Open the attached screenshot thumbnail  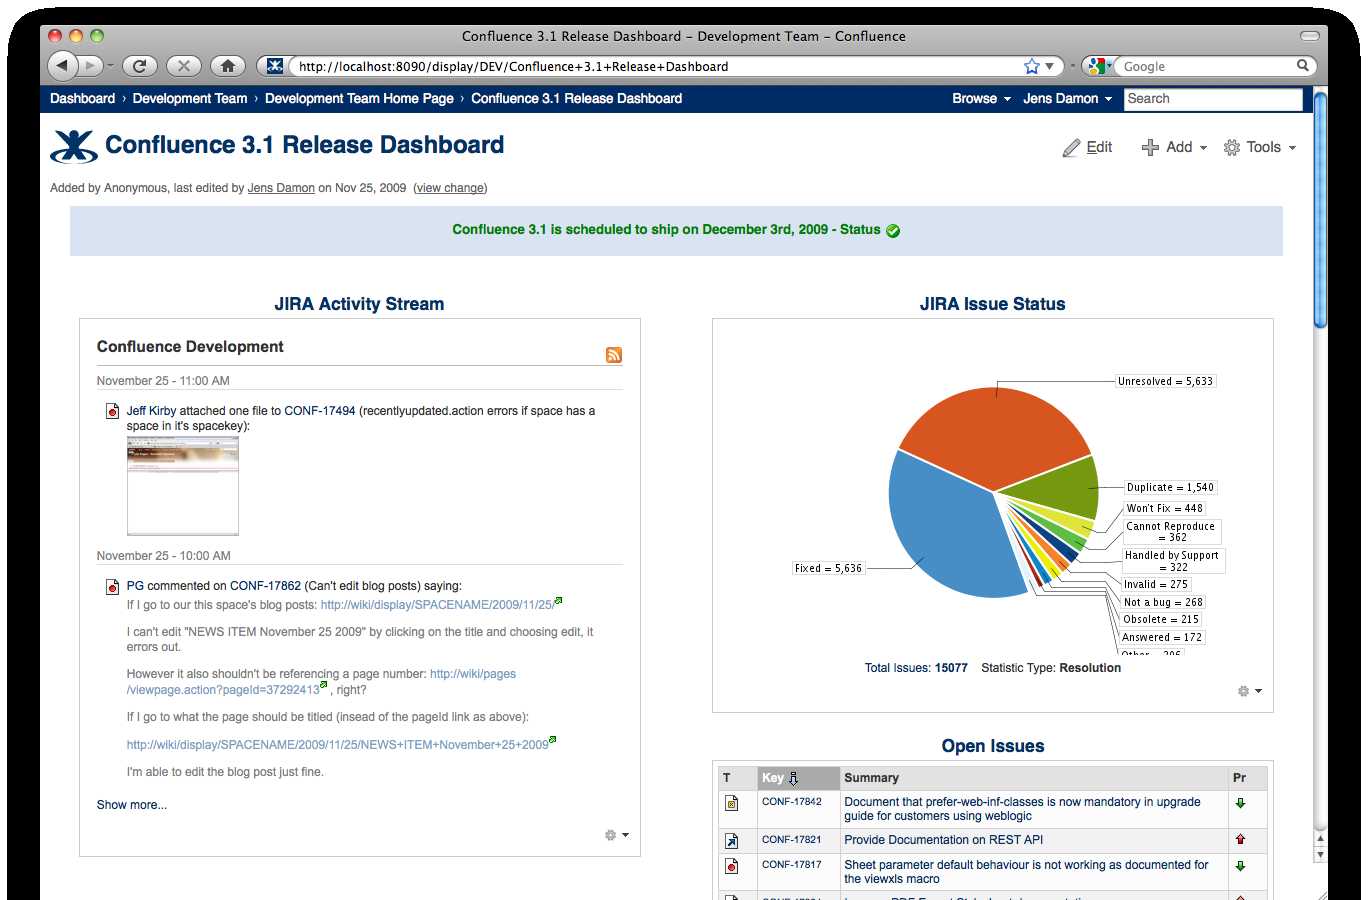pos(183,486)
